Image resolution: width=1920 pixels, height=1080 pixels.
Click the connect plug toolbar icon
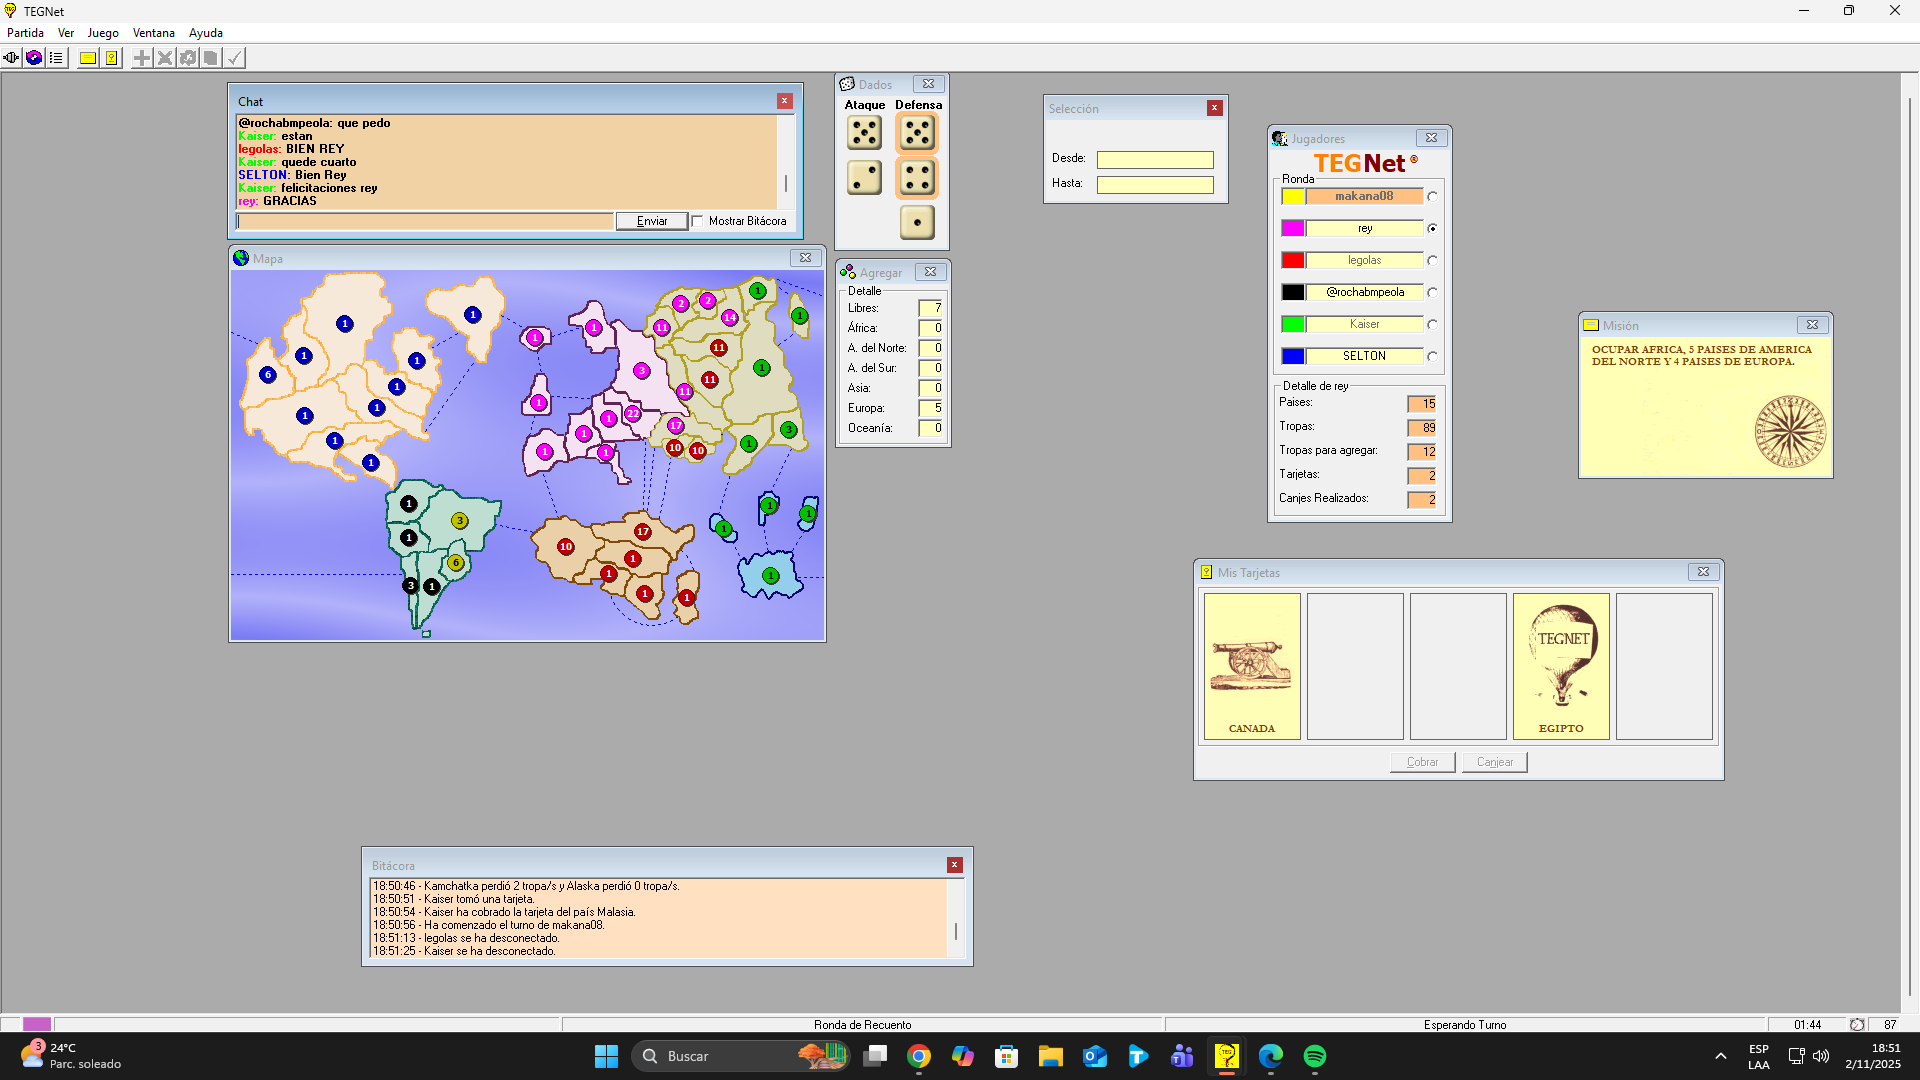(x=11, y=58)
